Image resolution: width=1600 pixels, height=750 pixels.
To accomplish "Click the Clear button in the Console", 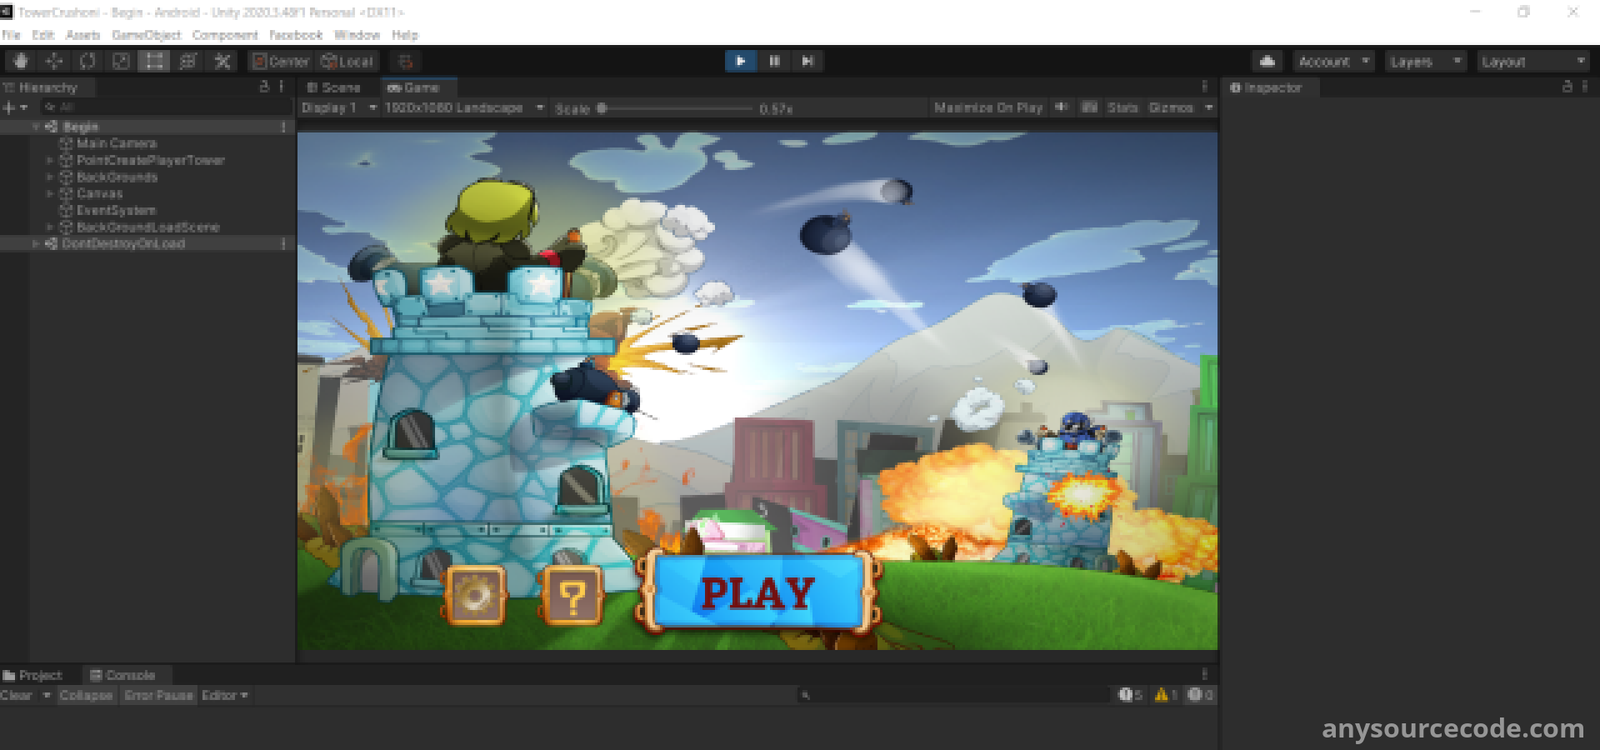I will point(16,695).
